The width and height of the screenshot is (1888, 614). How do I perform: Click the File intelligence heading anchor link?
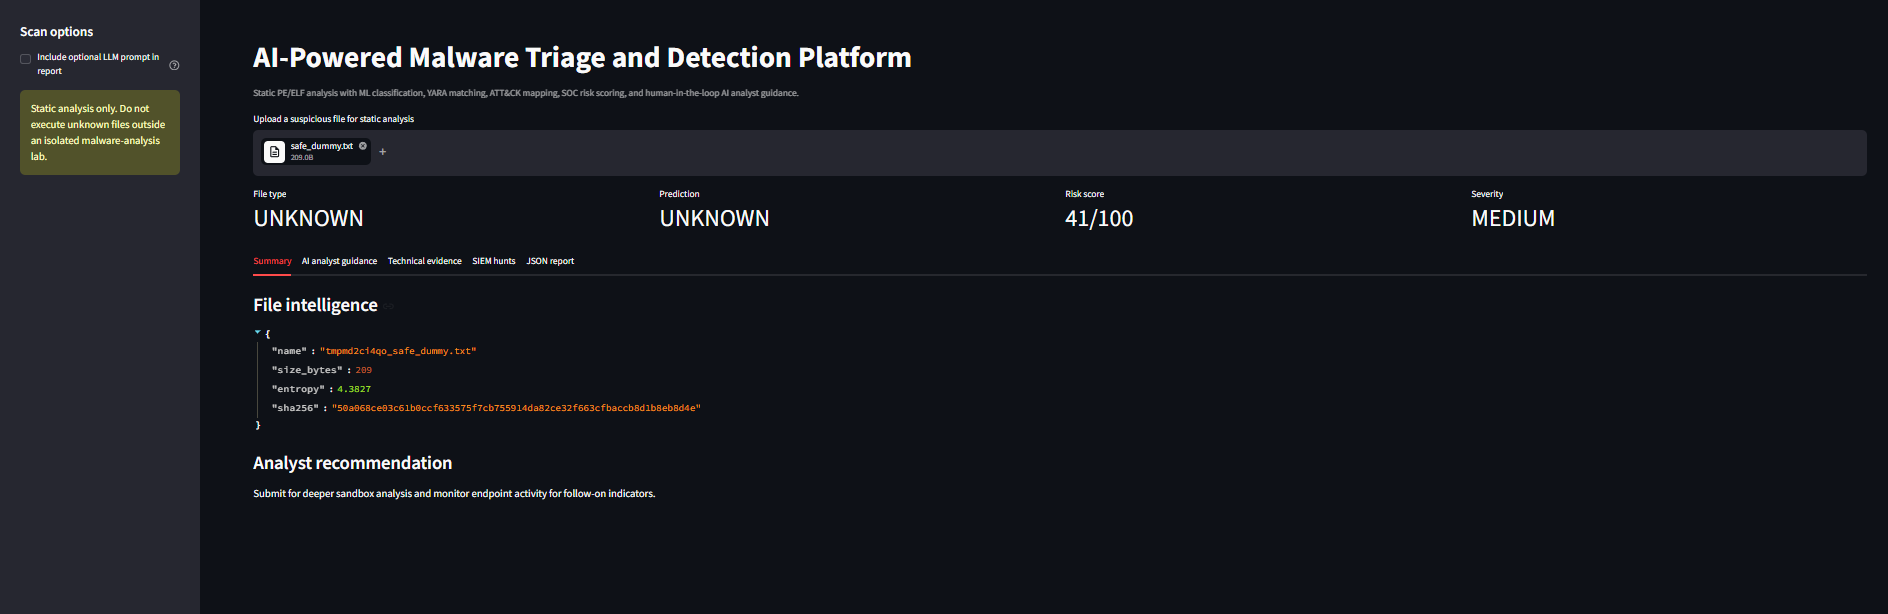click(x=390, y=306)
